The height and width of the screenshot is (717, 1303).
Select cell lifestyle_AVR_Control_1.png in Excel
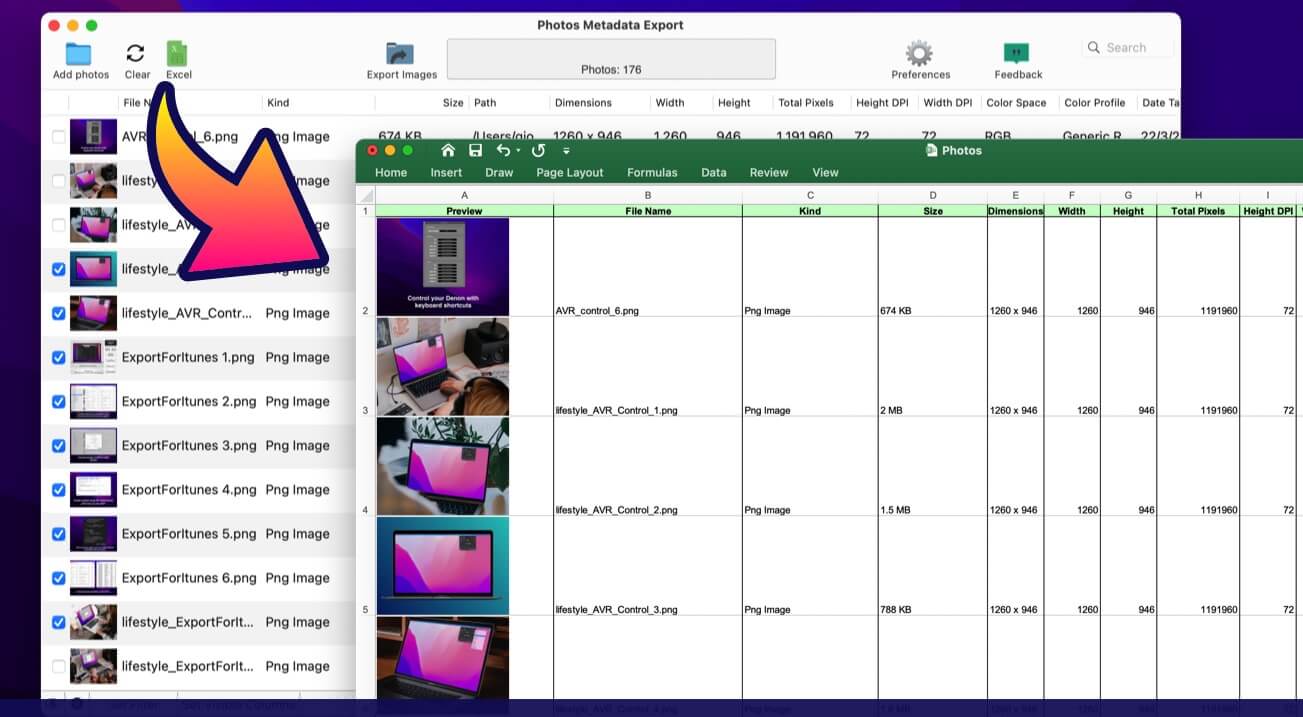(x=648, y=367)
